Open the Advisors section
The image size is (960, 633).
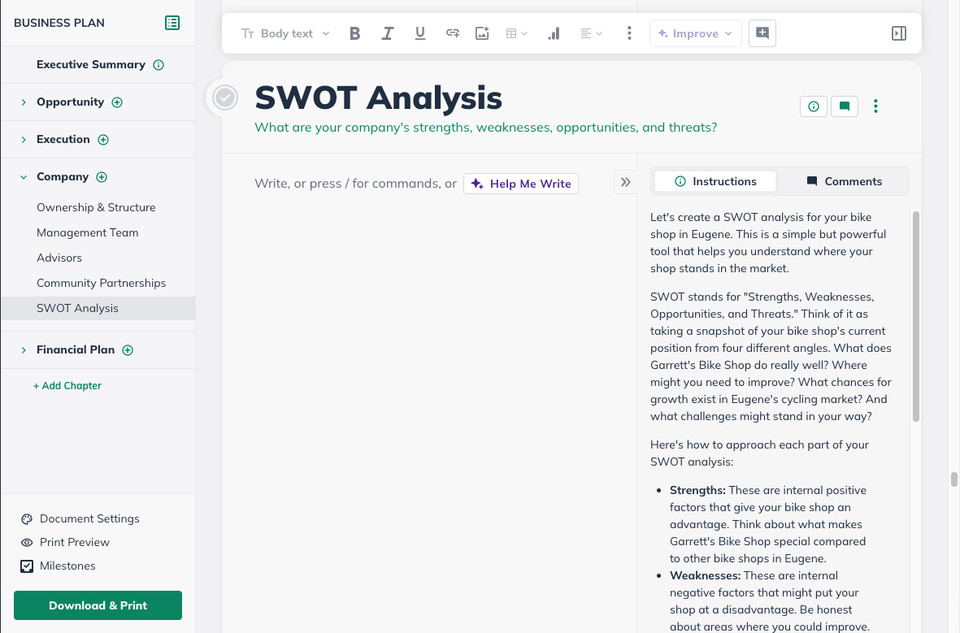point(59,258)
